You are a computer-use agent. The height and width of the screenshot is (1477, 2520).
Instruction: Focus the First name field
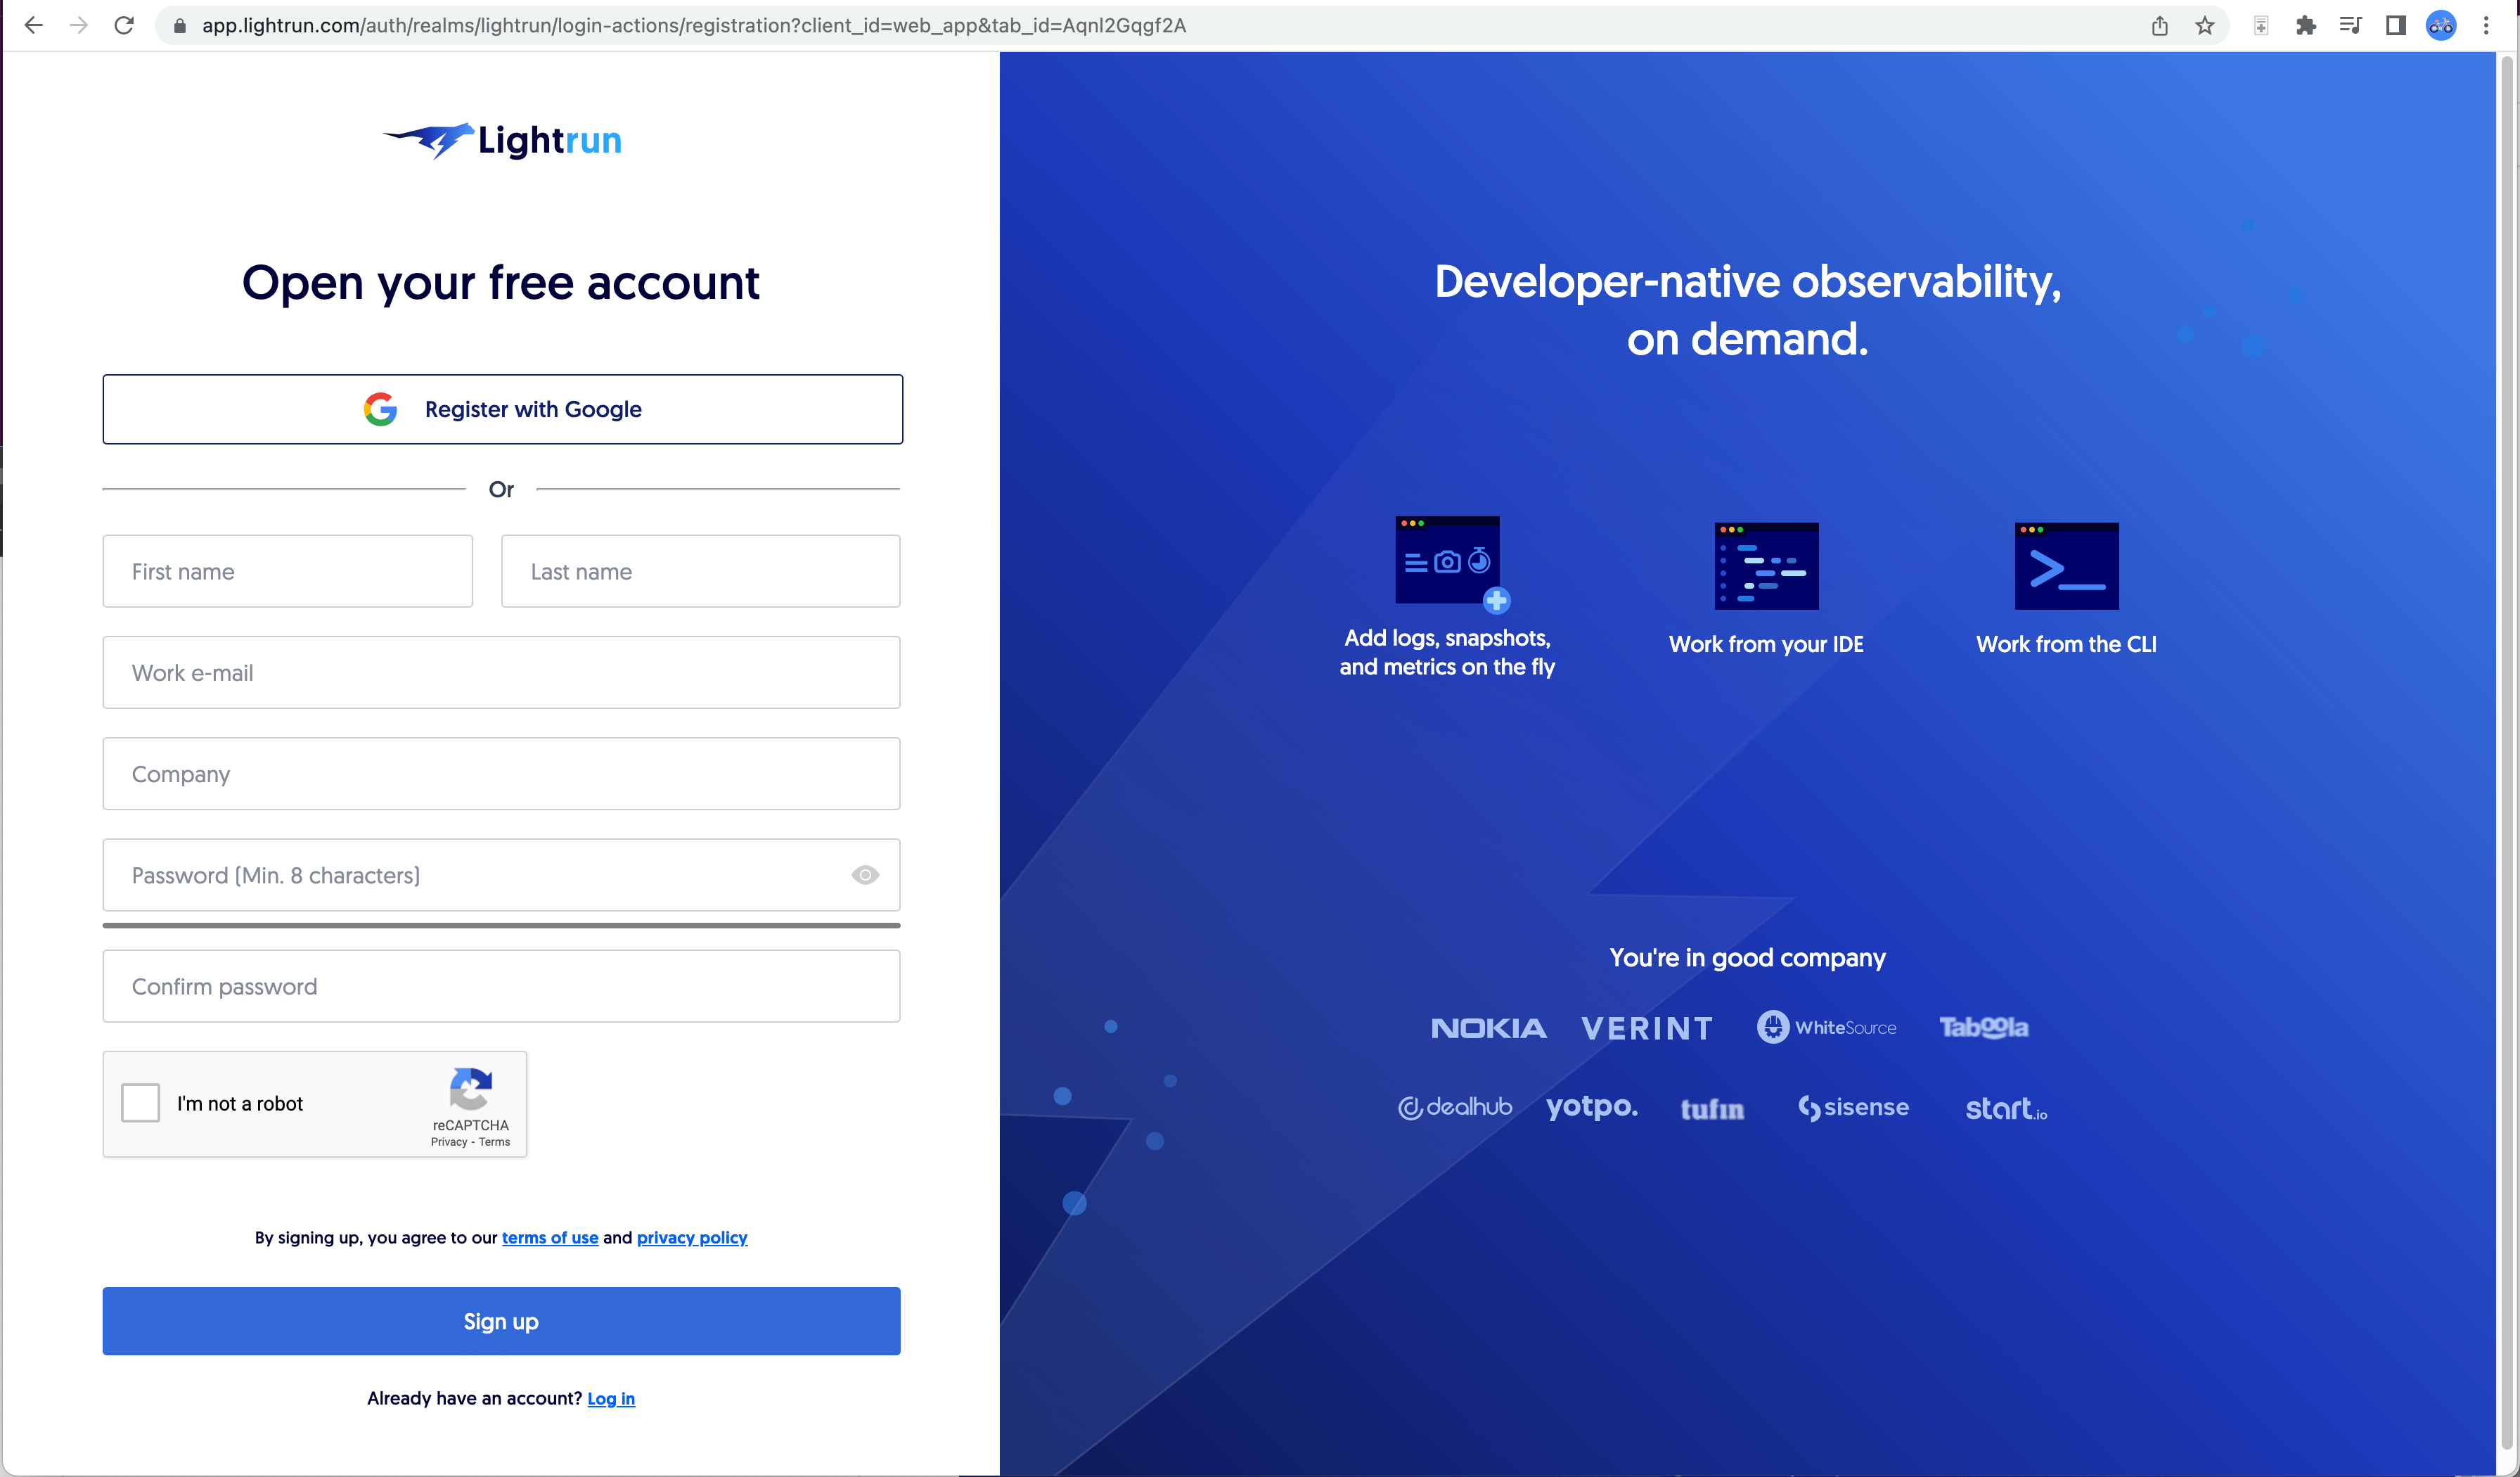[287, 571]
